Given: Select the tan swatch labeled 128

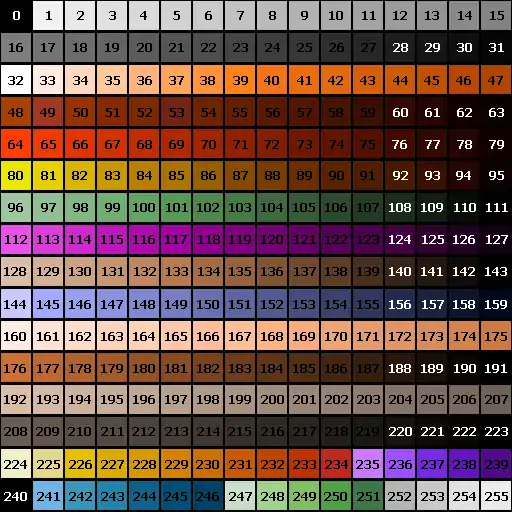Looking at the screenshot, I should point(16,271).
